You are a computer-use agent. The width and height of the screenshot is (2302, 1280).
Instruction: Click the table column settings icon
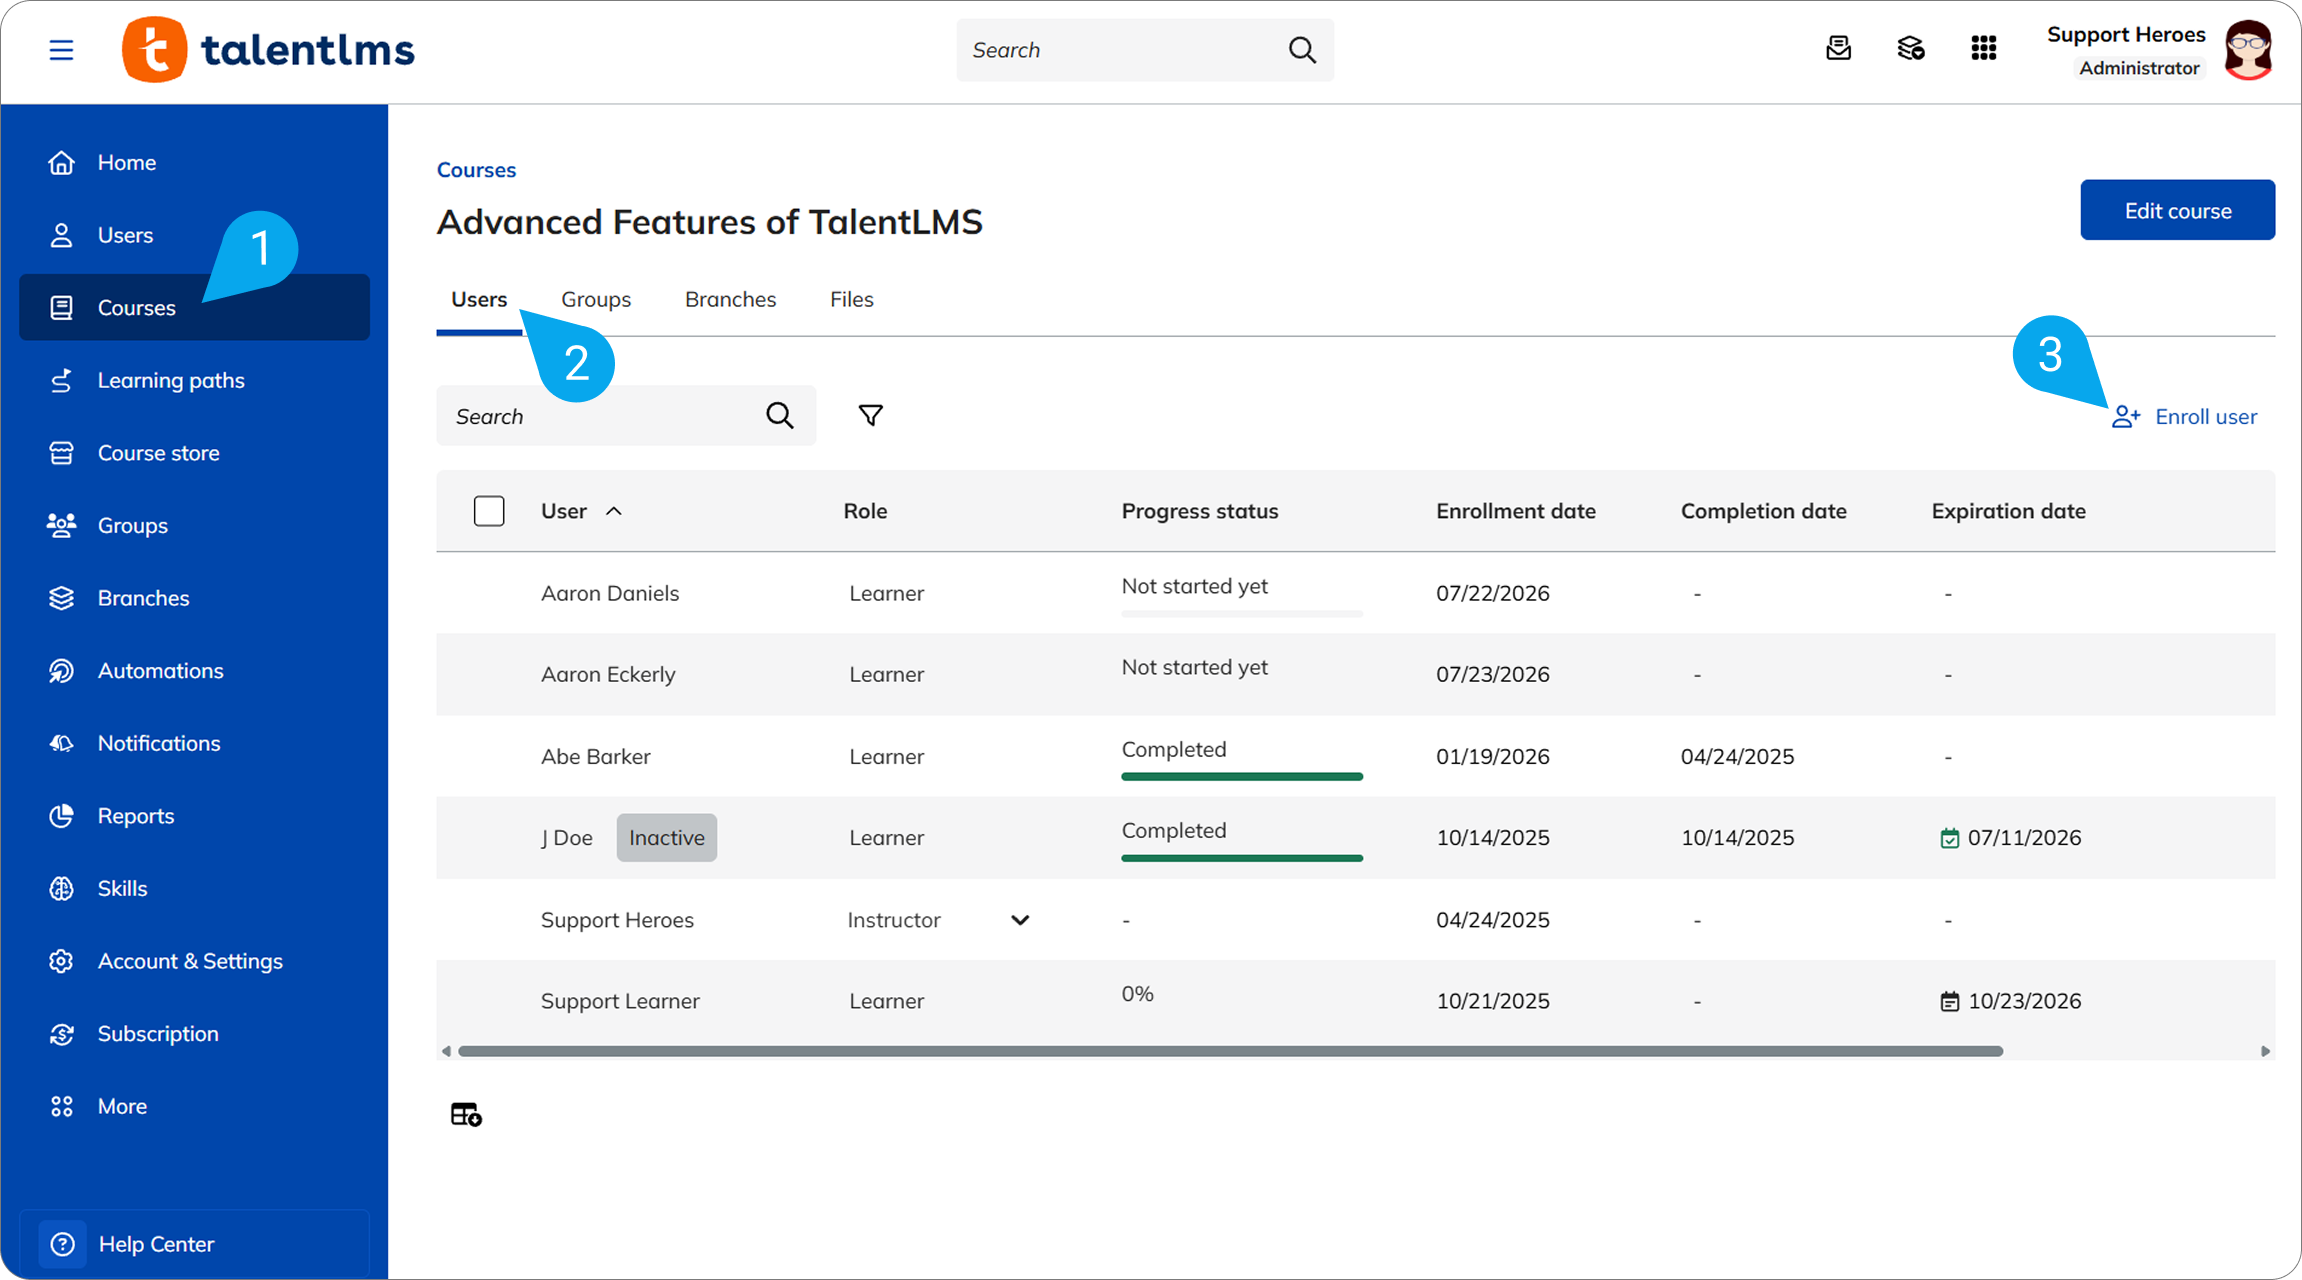(x=466, y=1114)
